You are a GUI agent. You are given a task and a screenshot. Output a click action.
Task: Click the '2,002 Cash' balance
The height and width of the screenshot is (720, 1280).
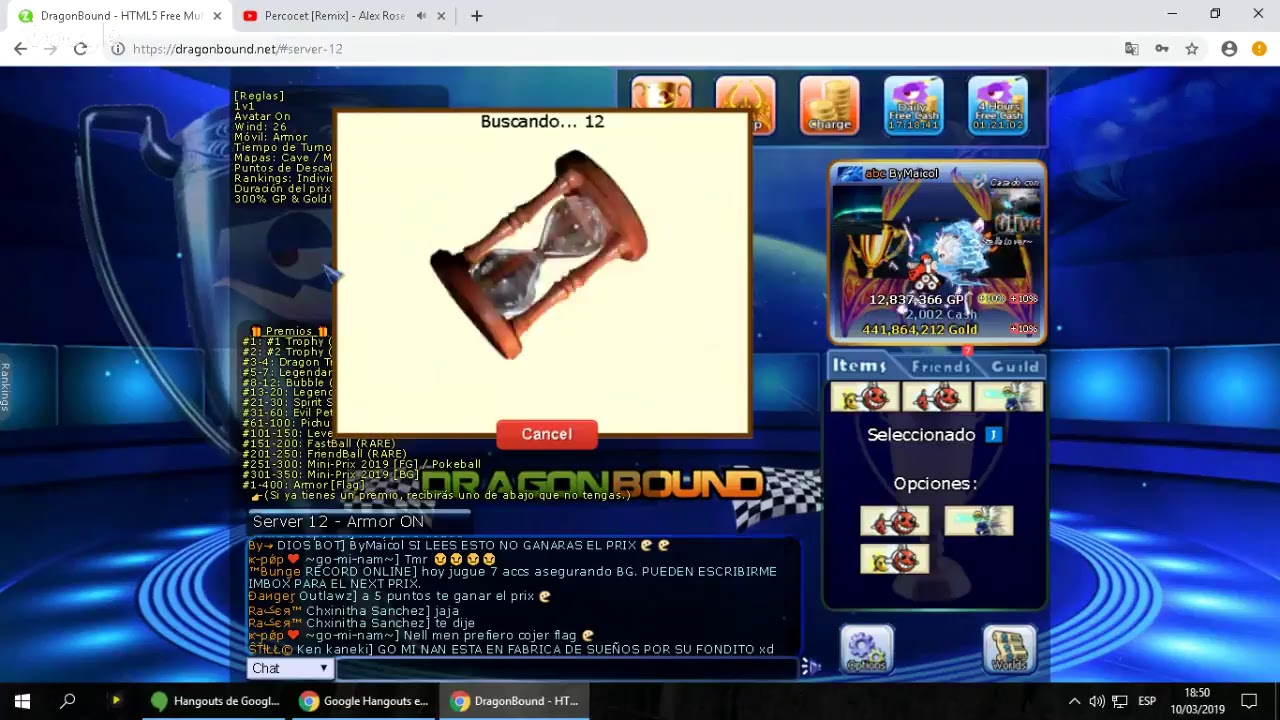941,314
